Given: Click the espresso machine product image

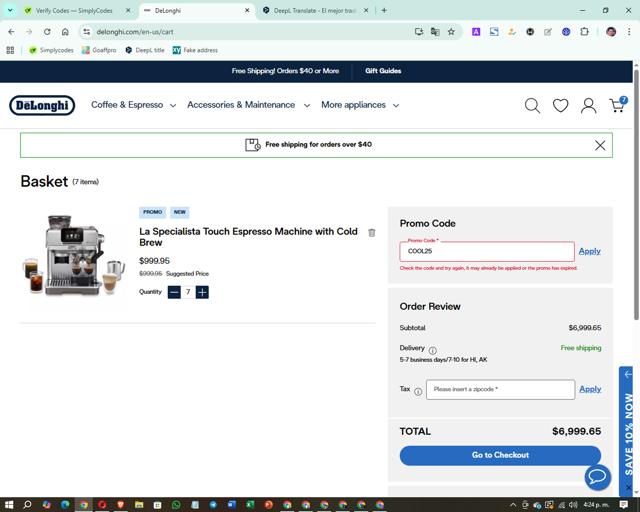Looking at the screenshot, I should 73,256.
